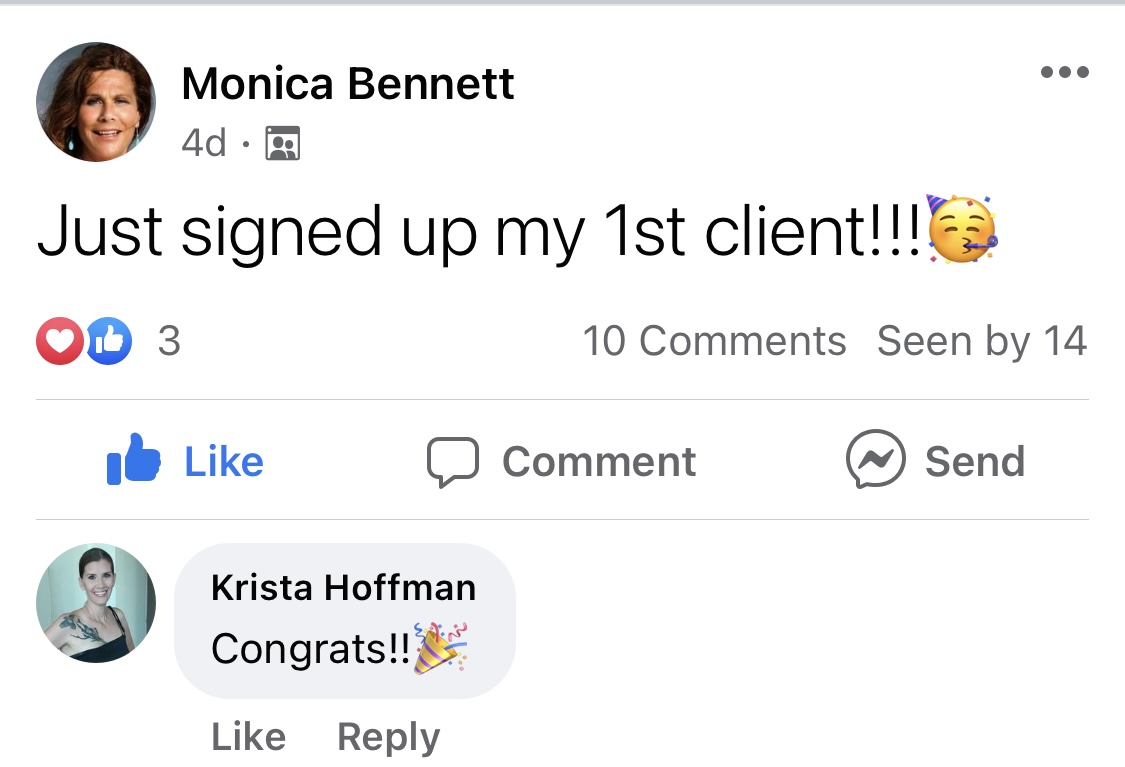This screenshot has height=767, width=1125.
Task: Click the blue thumbs-up reaction icon
Action: (x=109, y=341)
